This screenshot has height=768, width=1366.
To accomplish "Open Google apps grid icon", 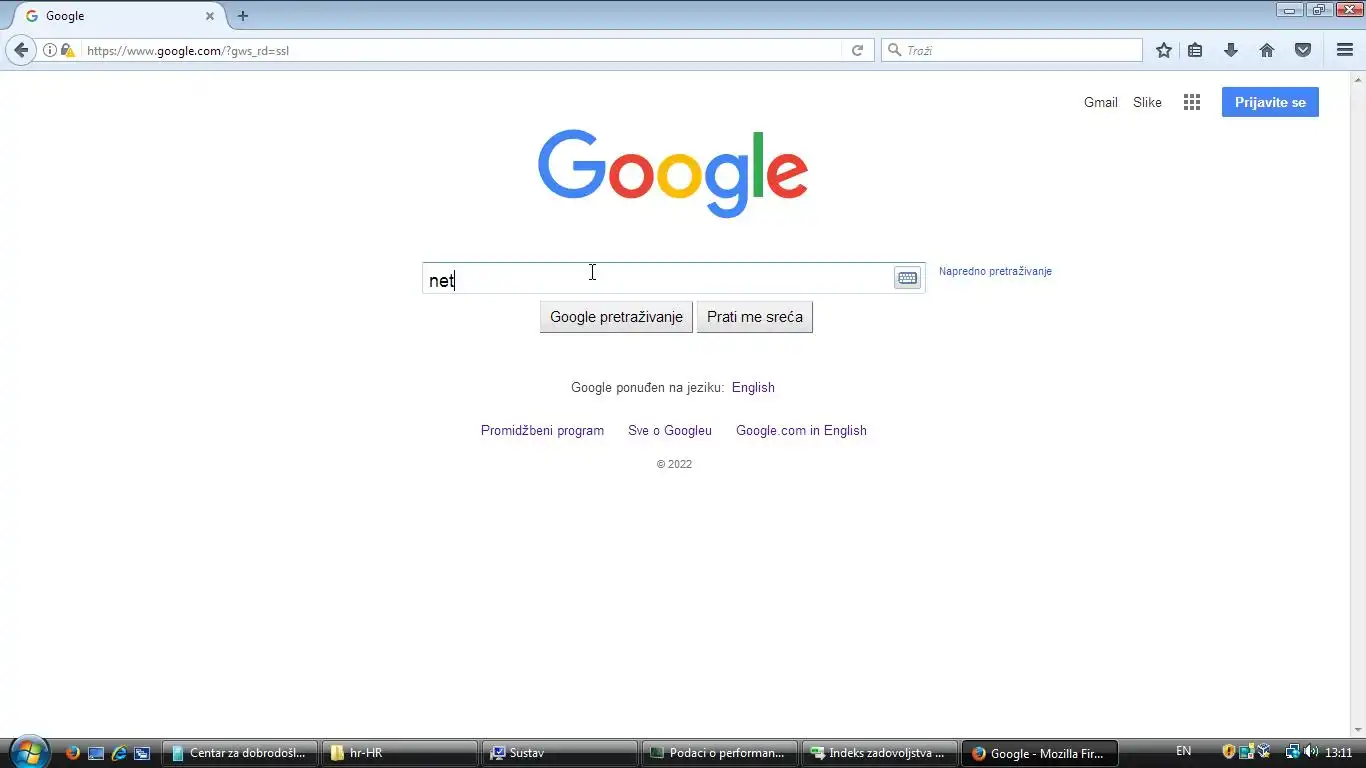I will tap(1192, 102).
